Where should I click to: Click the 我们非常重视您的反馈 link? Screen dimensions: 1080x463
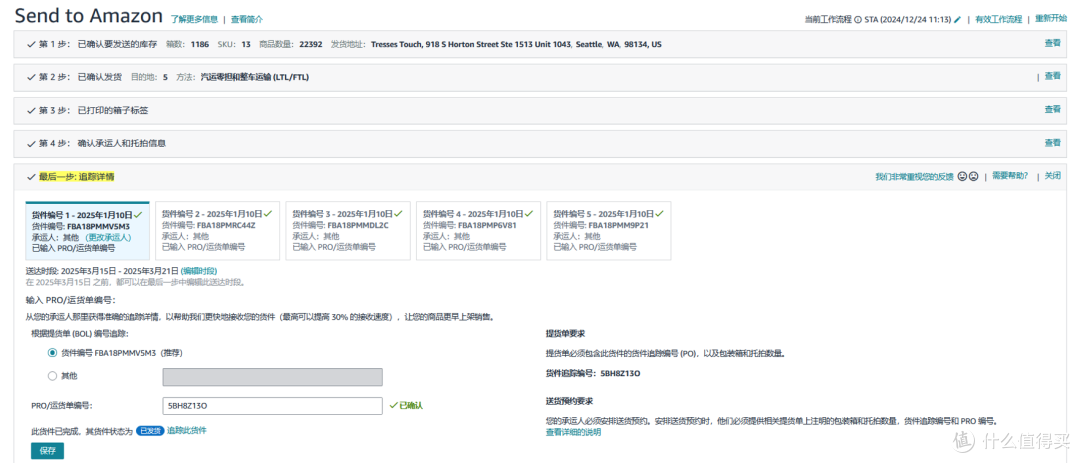[x=914, y=176]
